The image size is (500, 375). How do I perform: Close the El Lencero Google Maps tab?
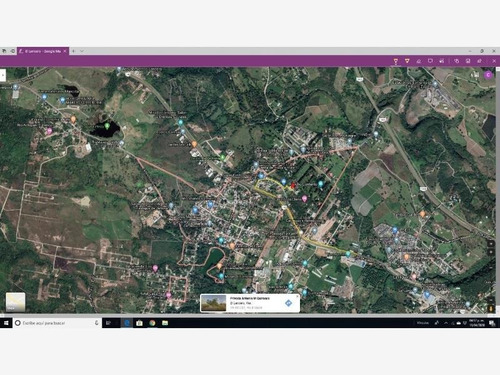(65, 51)
